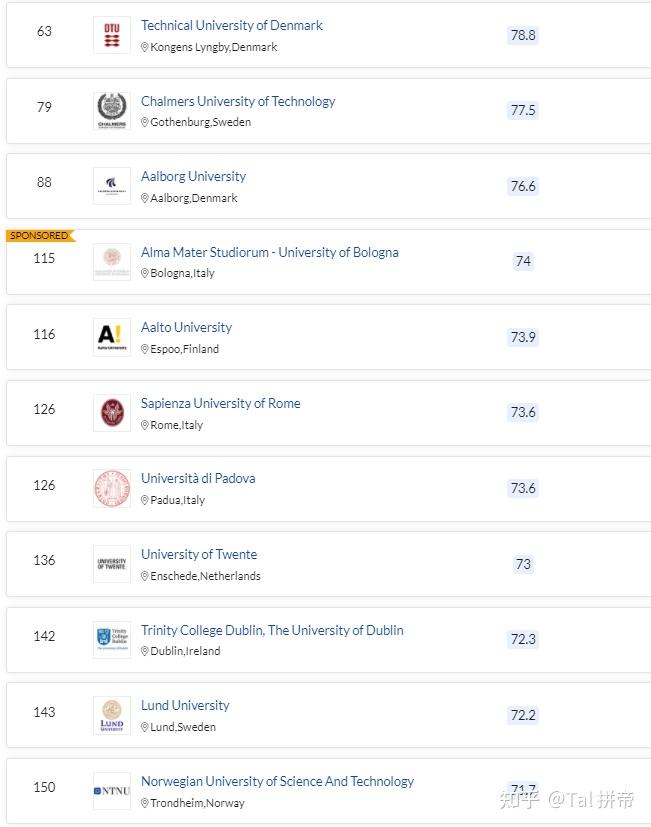Click the Sapienza University crest logo
The image size is (651, 827).
pos(112,412)
